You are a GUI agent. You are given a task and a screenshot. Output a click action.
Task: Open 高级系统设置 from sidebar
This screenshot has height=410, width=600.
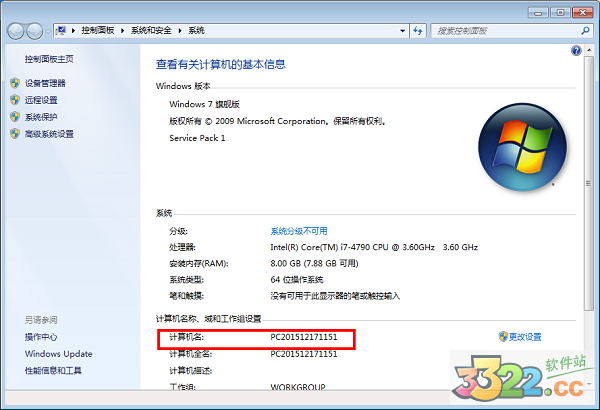[x=49, y=134]
